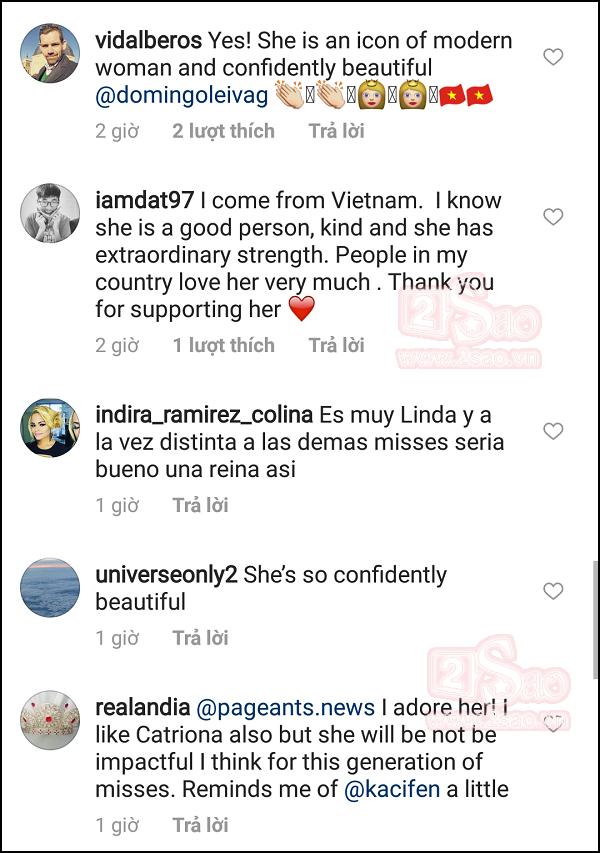The height and width of the screenshot is (853, 600).
Task: Tap the heart beside realandia's comment
Action: point(553,724)
